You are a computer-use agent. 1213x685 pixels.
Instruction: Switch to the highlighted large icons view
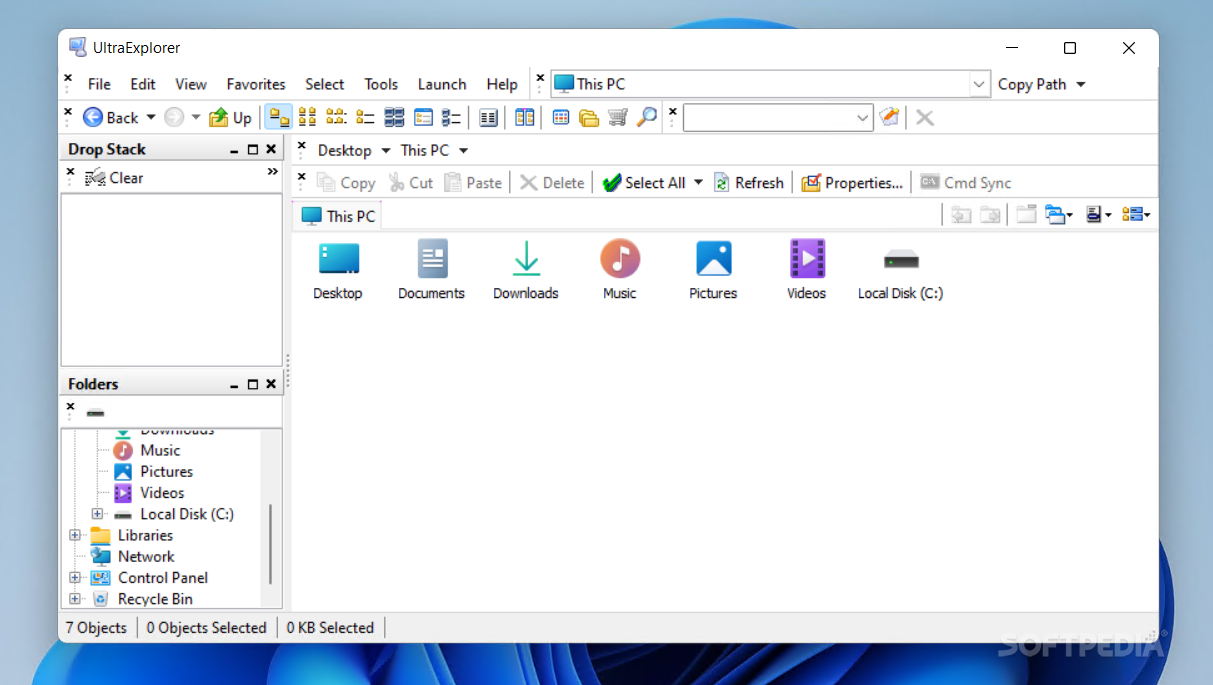tap(278, 117)
